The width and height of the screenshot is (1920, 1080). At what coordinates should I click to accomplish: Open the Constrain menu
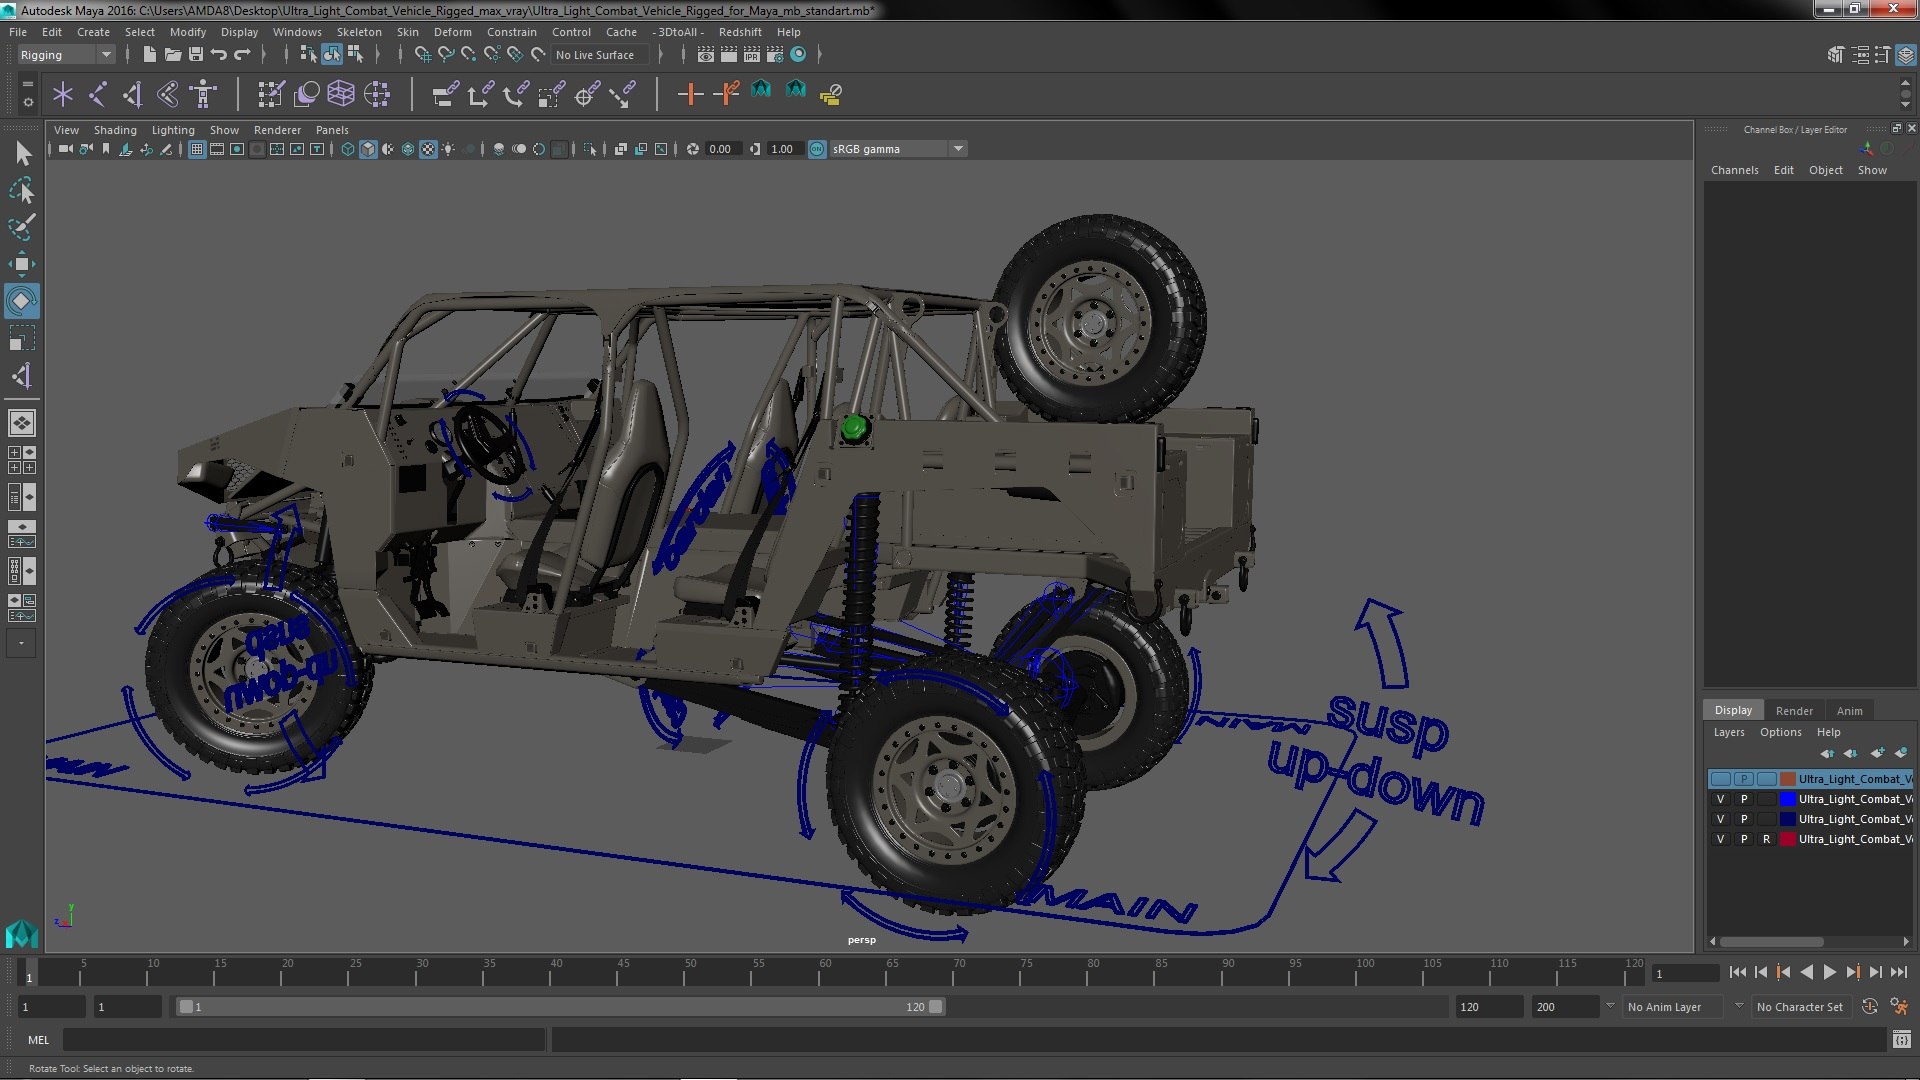coord(511,32)
